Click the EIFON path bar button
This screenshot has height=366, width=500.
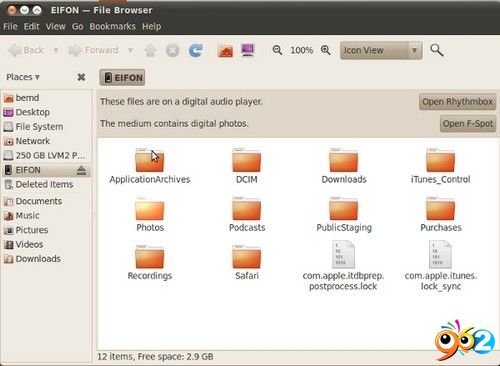point(122,78)
